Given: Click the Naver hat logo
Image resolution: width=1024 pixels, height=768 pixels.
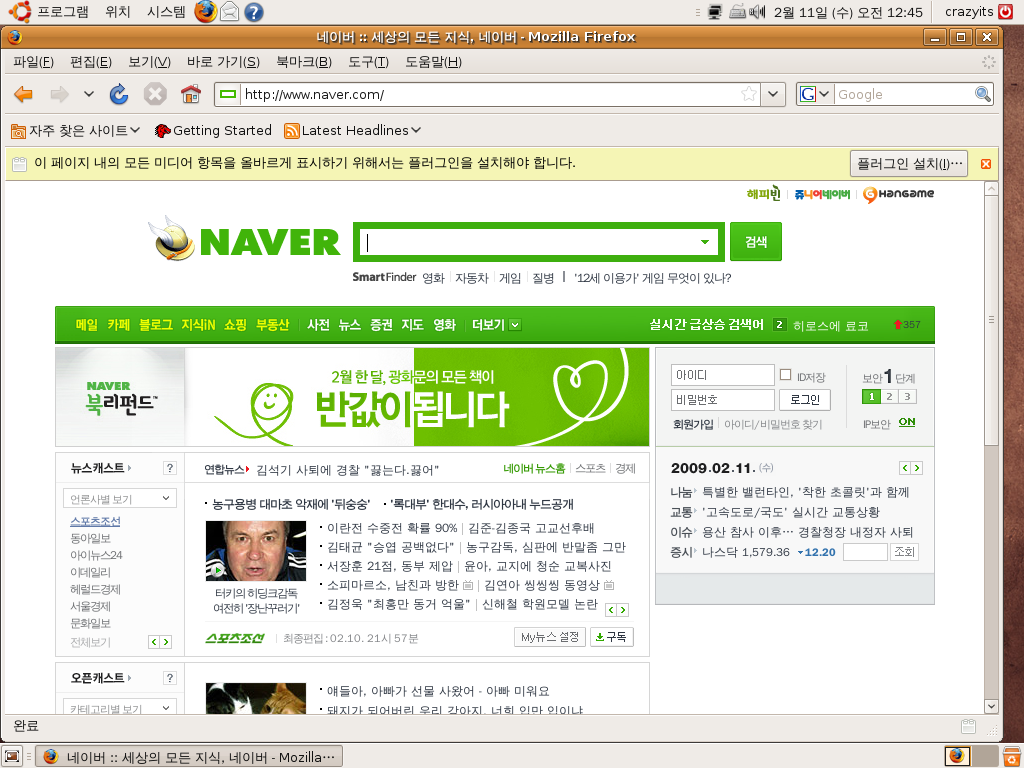Looking at the screenshot, I should [172, 239].
